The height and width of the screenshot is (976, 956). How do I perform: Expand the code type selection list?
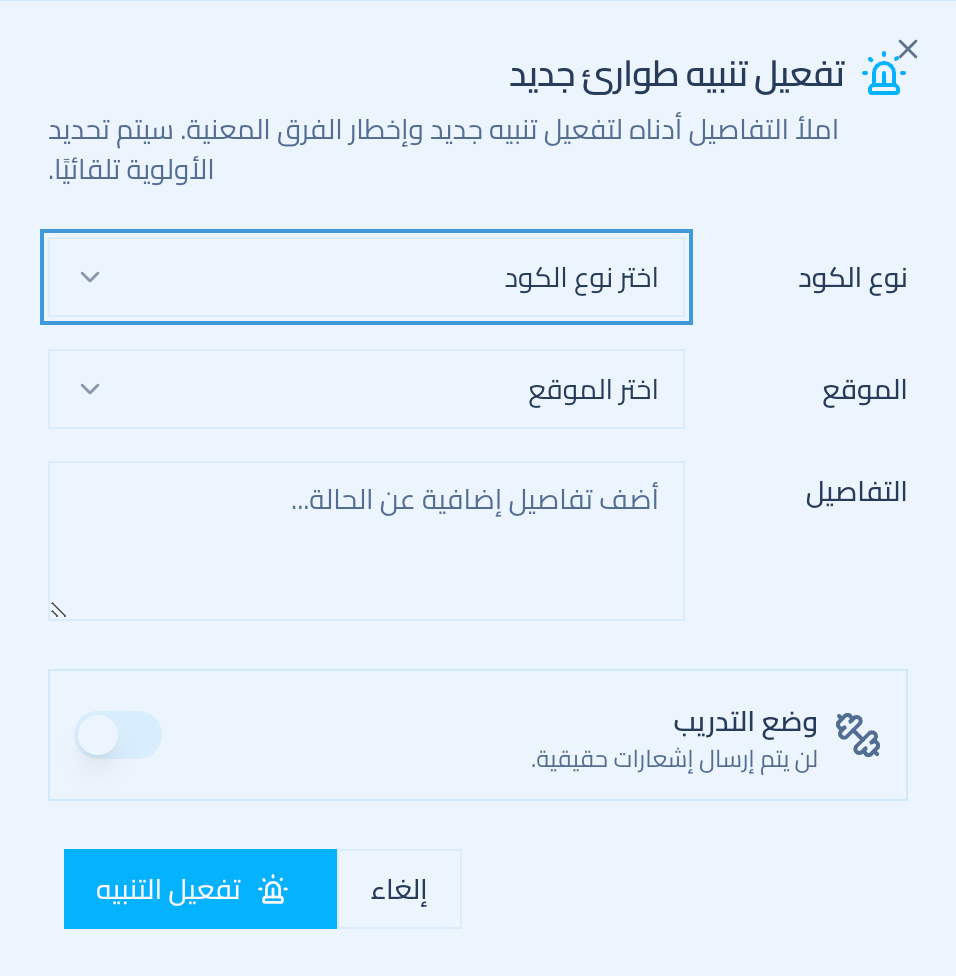coord(366,277)
